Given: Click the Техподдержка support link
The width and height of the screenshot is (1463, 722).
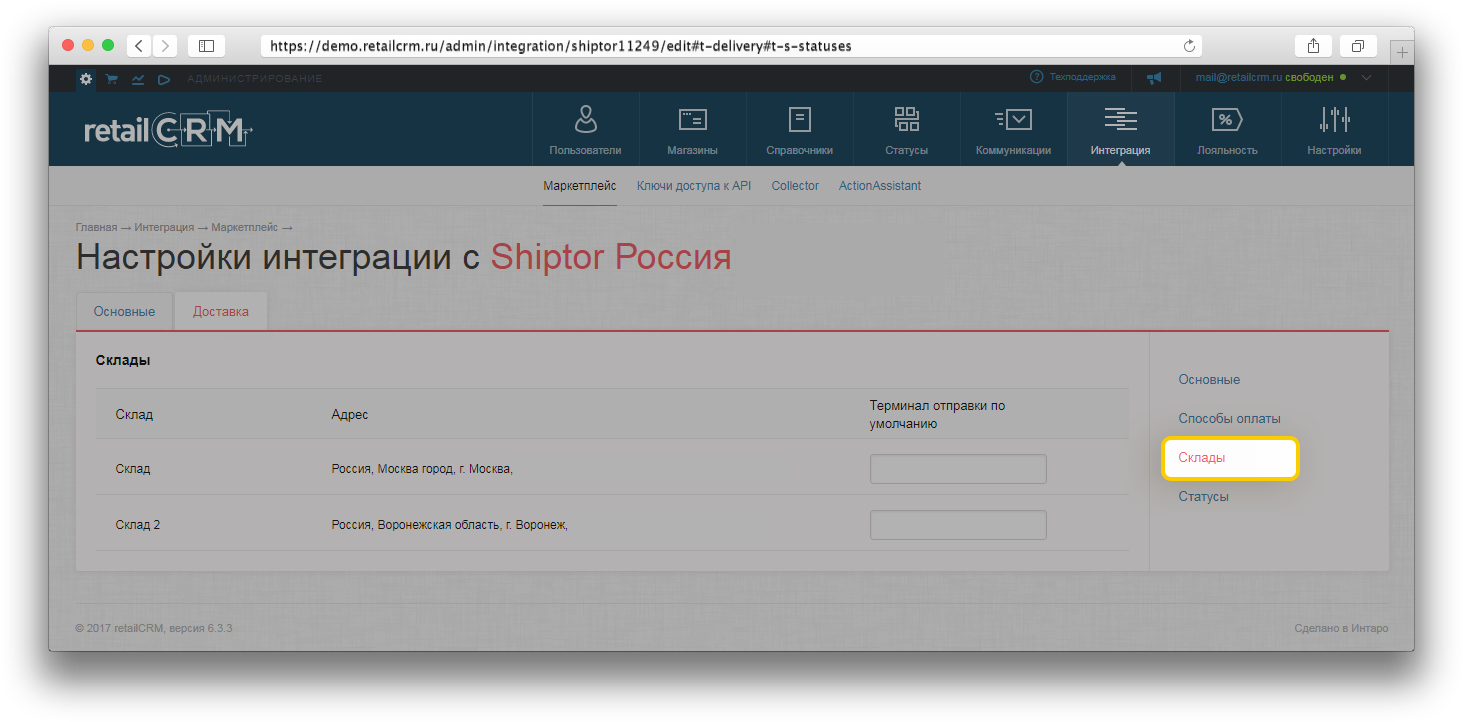Looking at the screenshot, I should (1073, 77).
